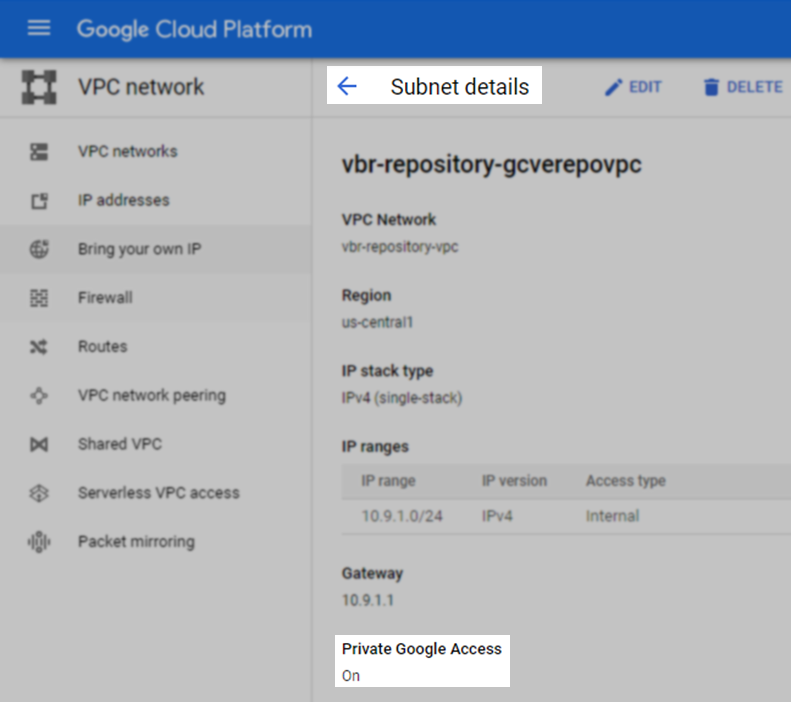
Task: Open Serverless VPC access
Action: pos(158,493)
